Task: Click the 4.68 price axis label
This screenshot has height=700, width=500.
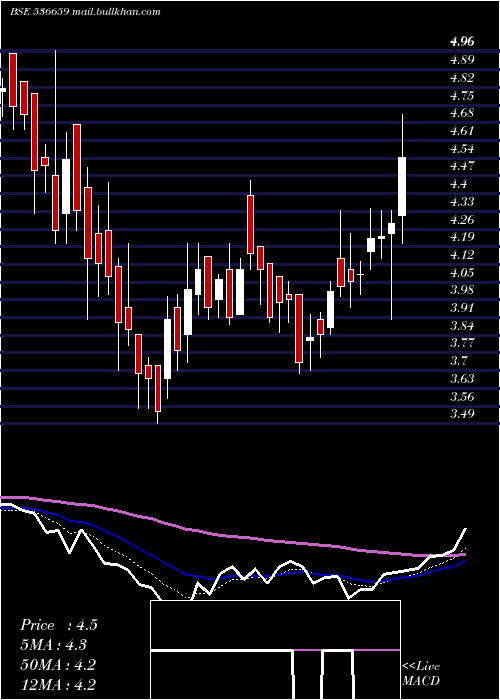Action: point(462,113)
